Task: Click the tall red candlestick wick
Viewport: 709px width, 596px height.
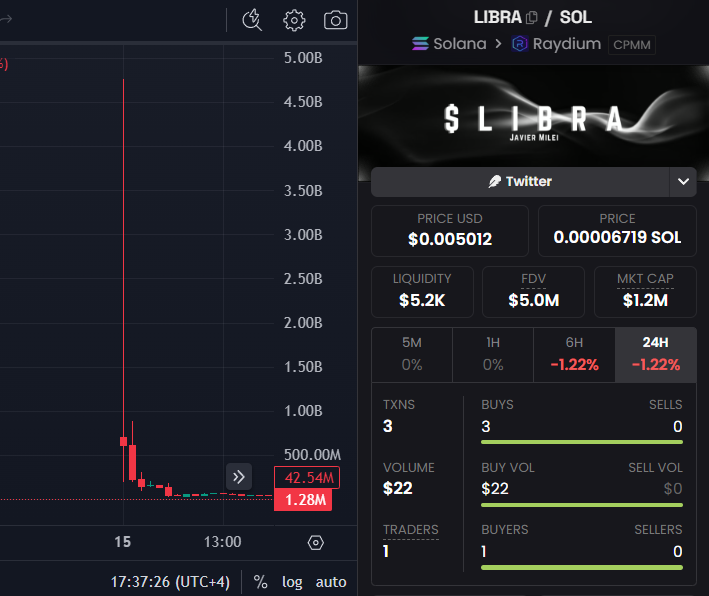Action: [x=123, y=258]
